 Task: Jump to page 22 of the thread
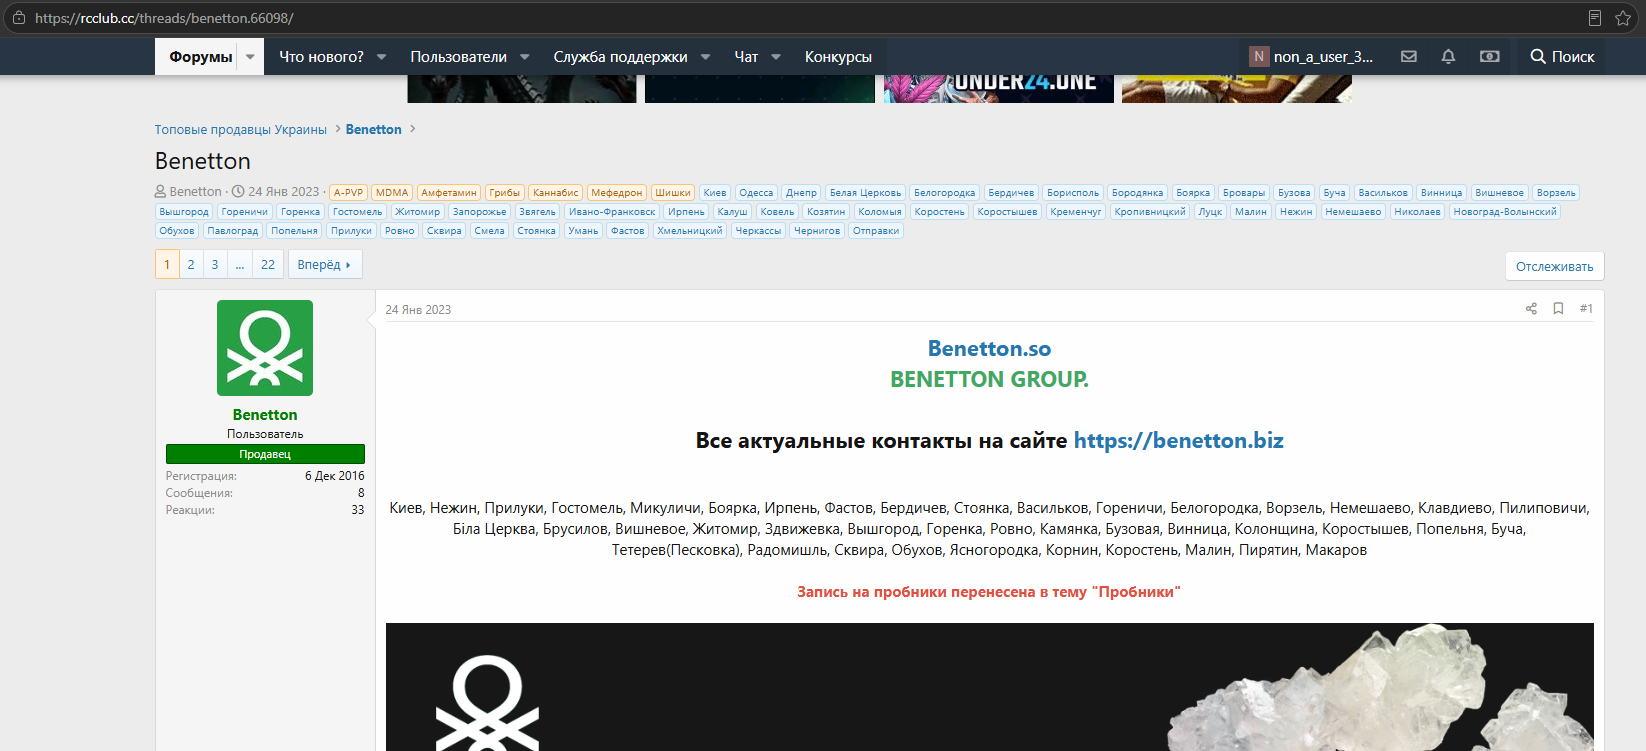click(268, 265)
